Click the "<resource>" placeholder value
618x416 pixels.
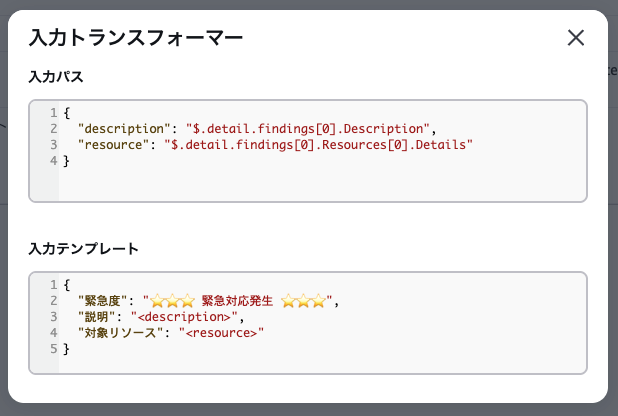(221, 333)
